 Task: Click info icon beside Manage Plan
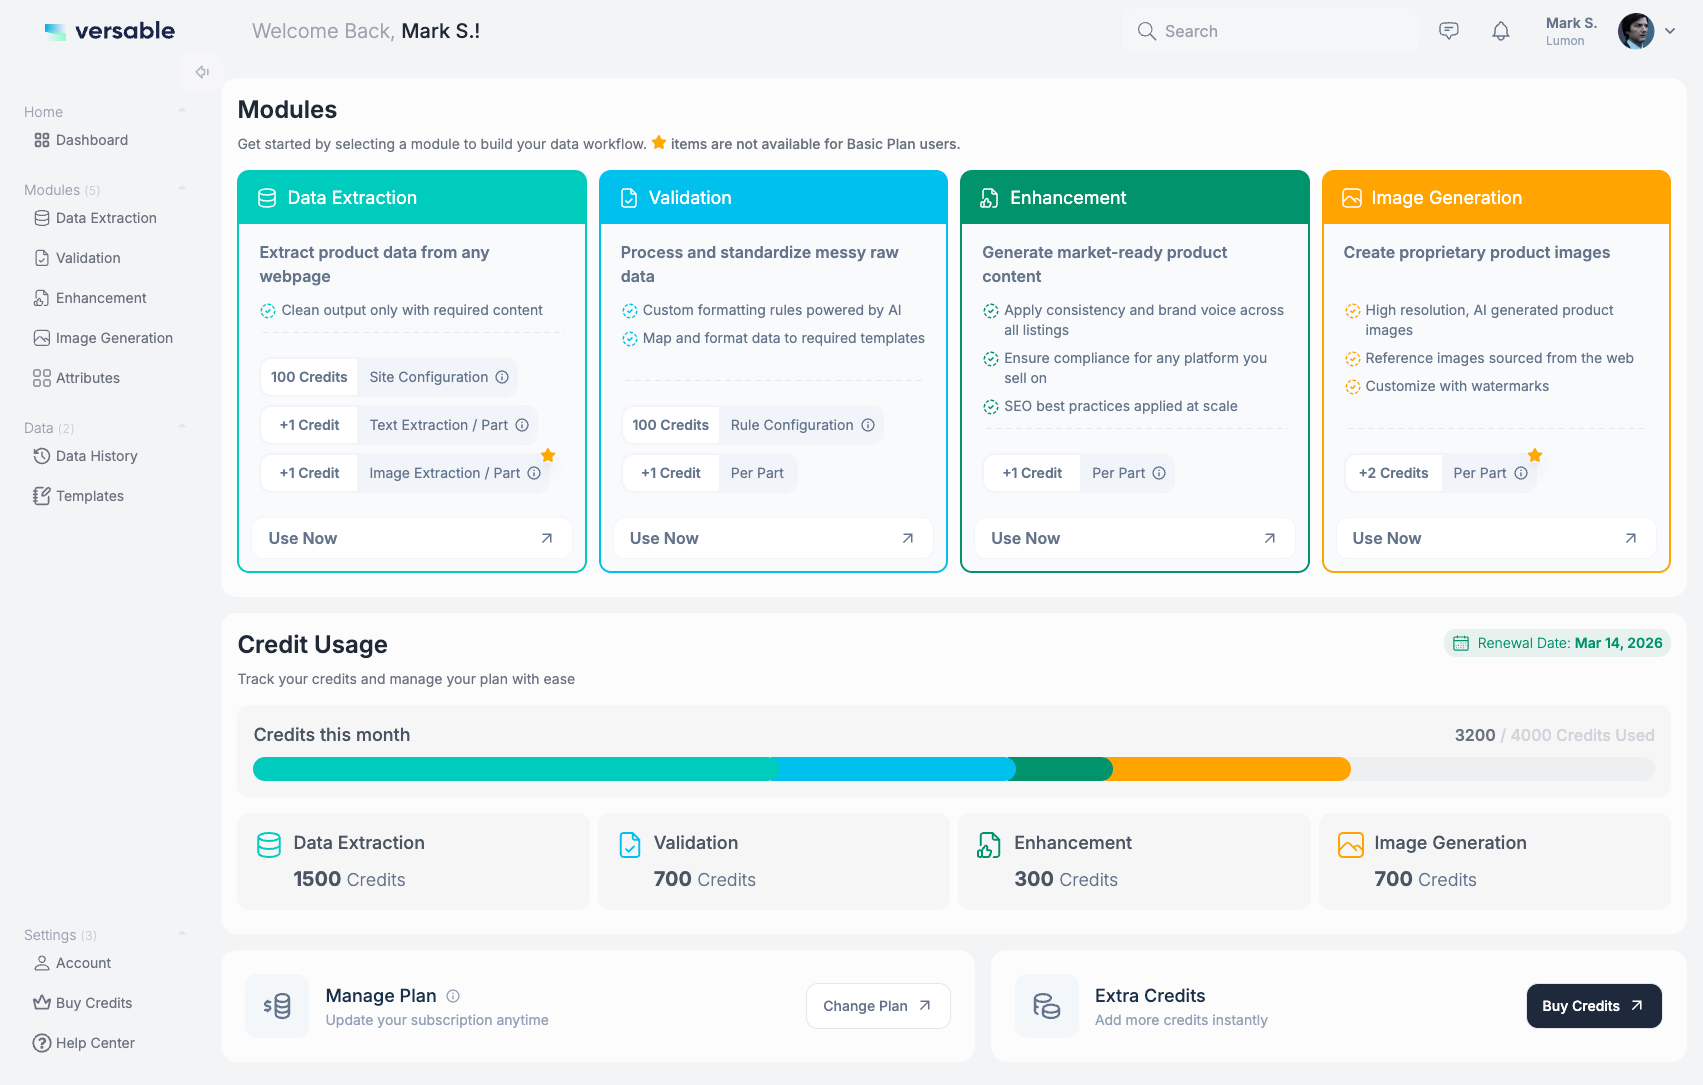(x=453, y=996)
